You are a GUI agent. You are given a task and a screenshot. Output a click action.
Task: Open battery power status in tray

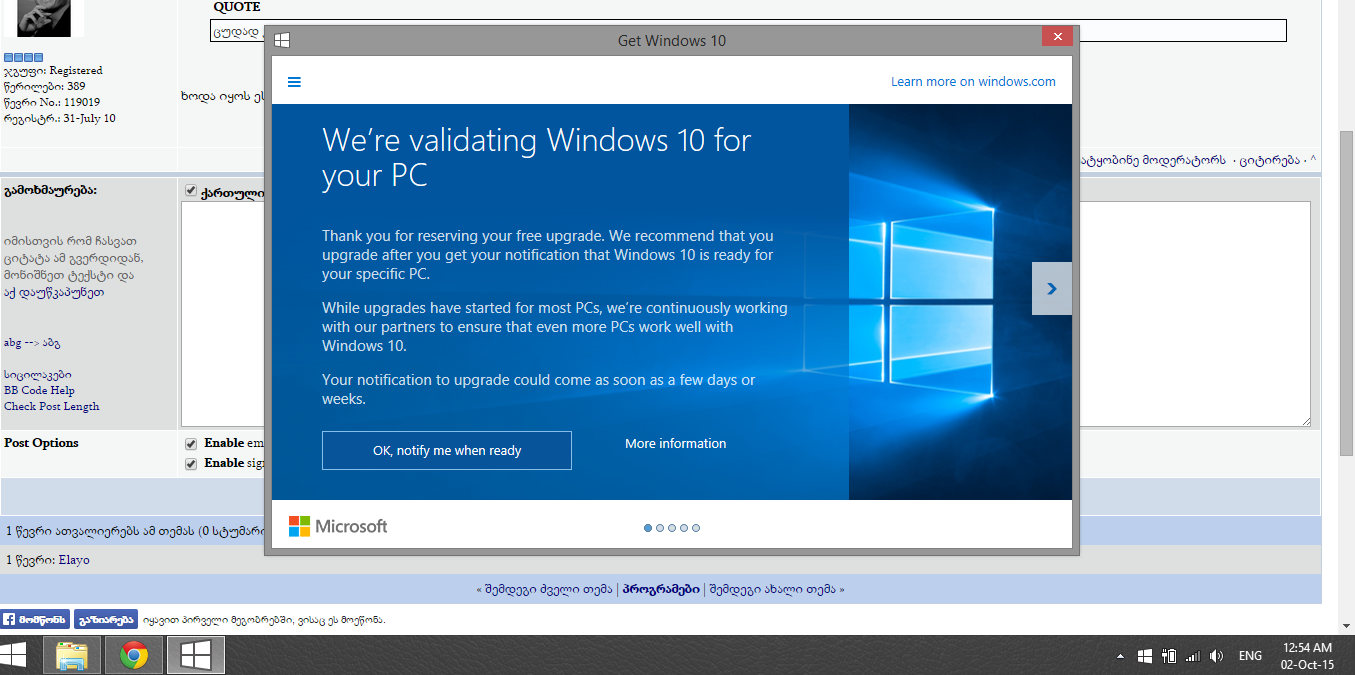(x=1169, y=656)
